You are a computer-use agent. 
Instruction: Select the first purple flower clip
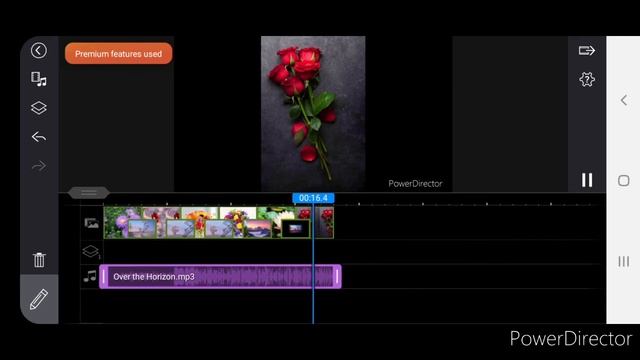pyautogui.click(x=122, y=222)
